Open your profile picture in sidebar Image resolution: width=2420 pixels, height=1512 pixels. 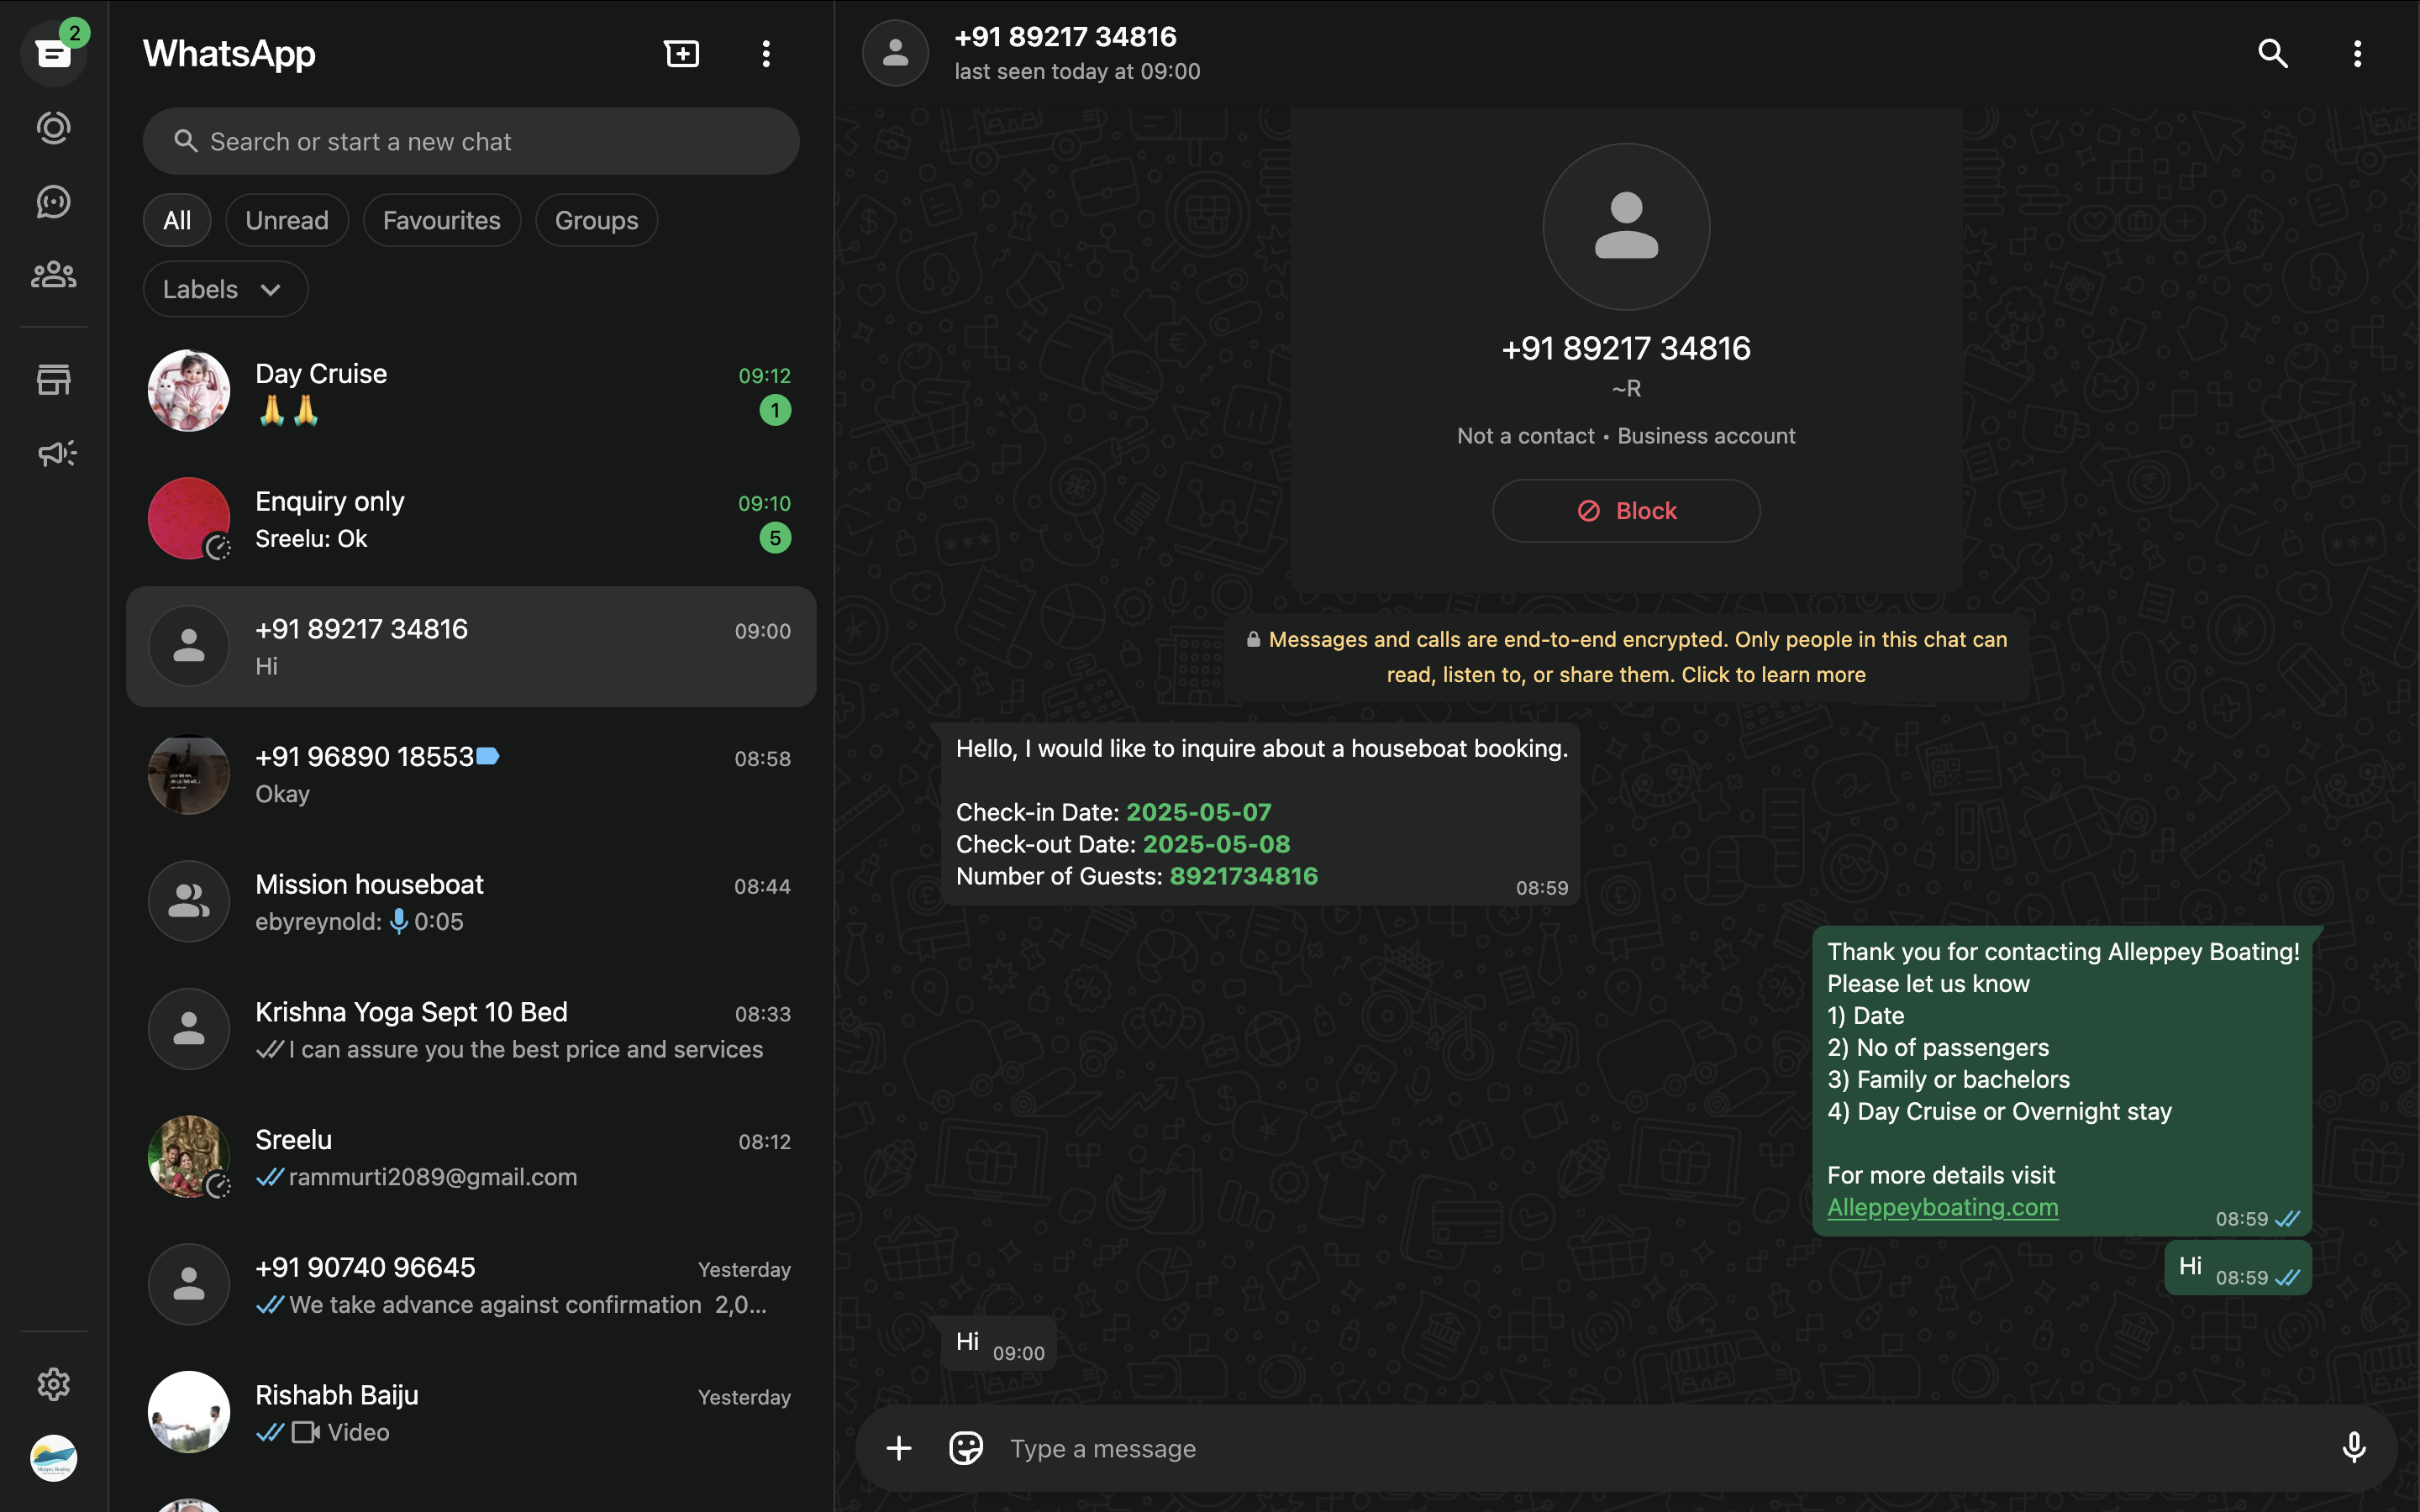tap(54, 1457)
